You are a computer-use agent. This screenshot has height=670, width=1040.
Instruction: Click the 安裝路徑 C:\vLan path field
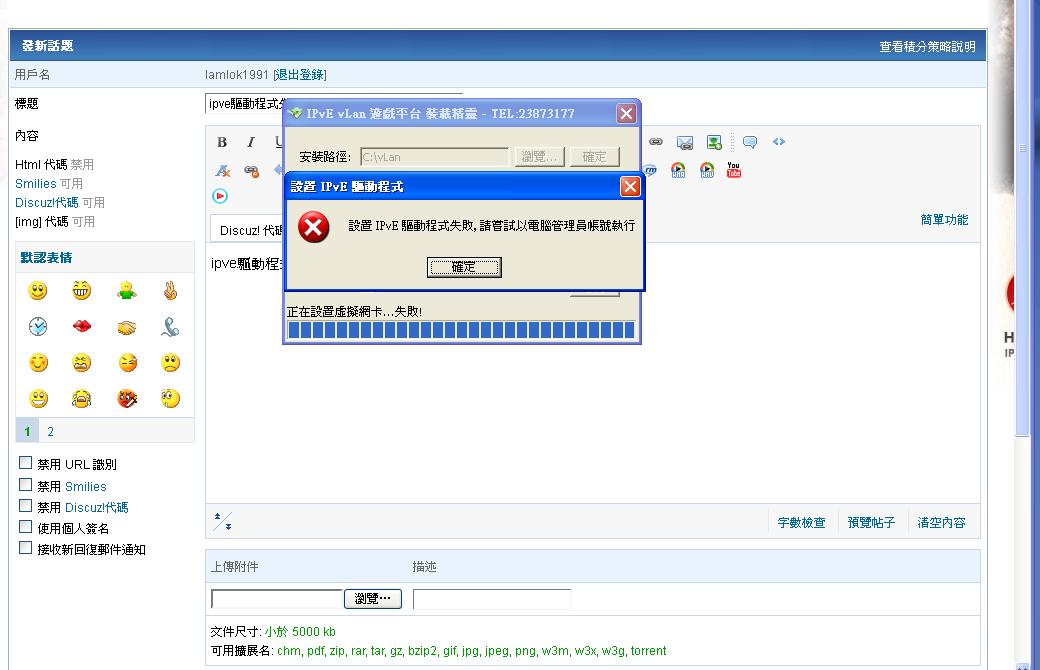pyautogui.click(x=434, y=157)
